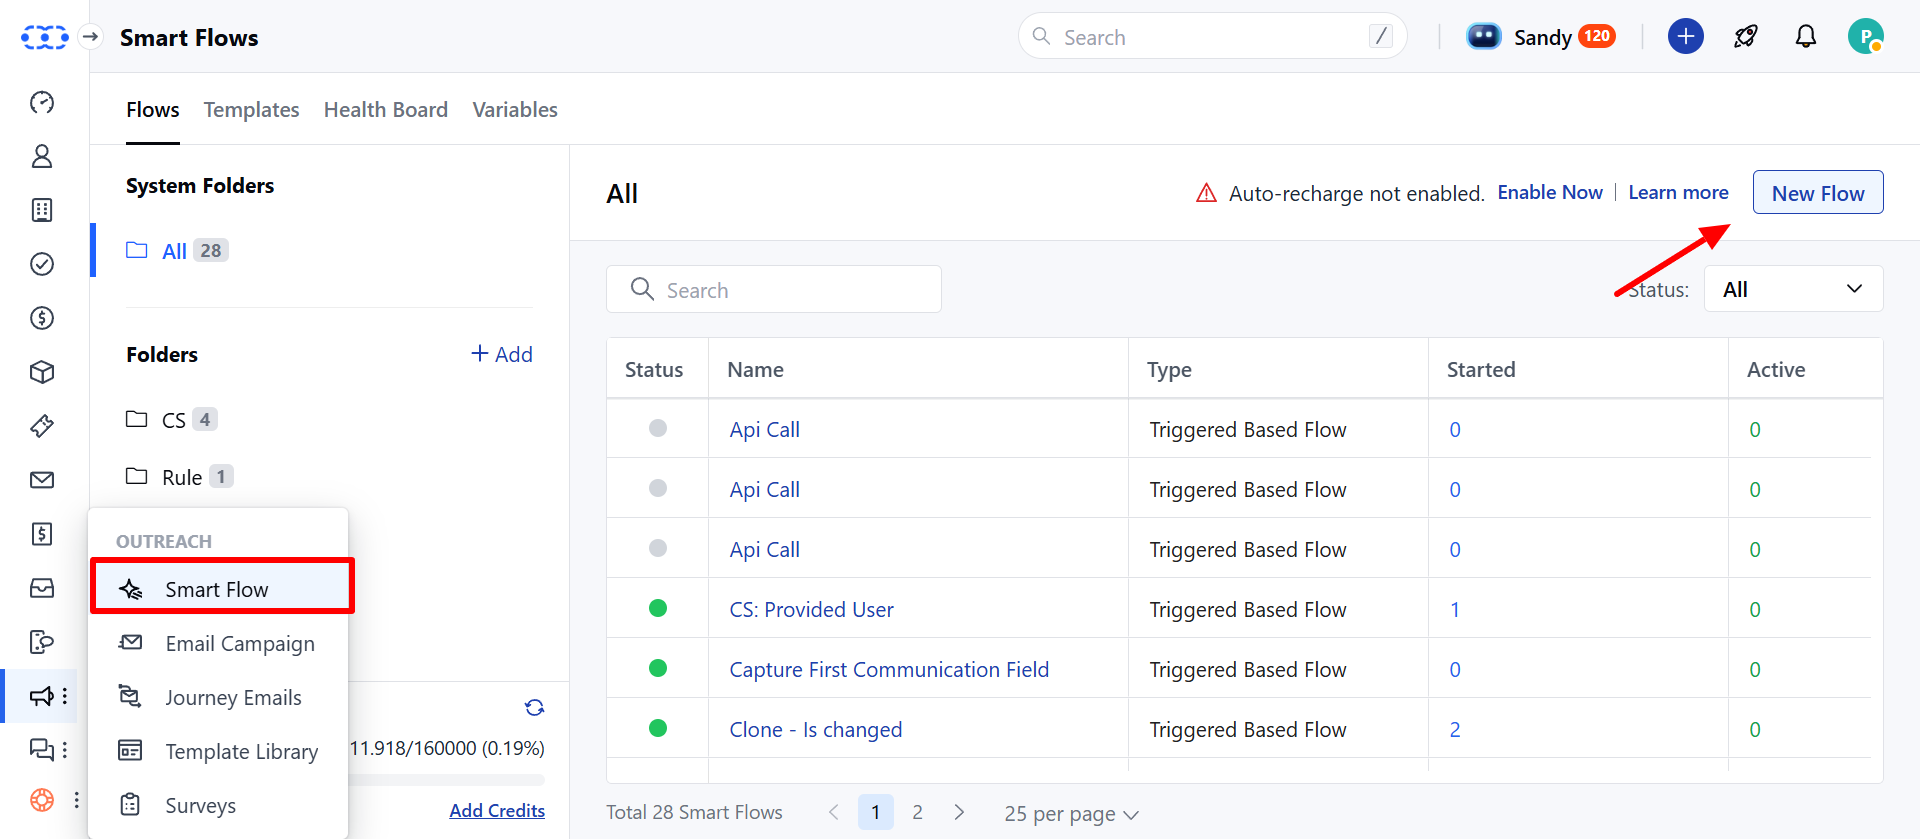Open the 25 per page dropdown

(x=1071, y=813)
